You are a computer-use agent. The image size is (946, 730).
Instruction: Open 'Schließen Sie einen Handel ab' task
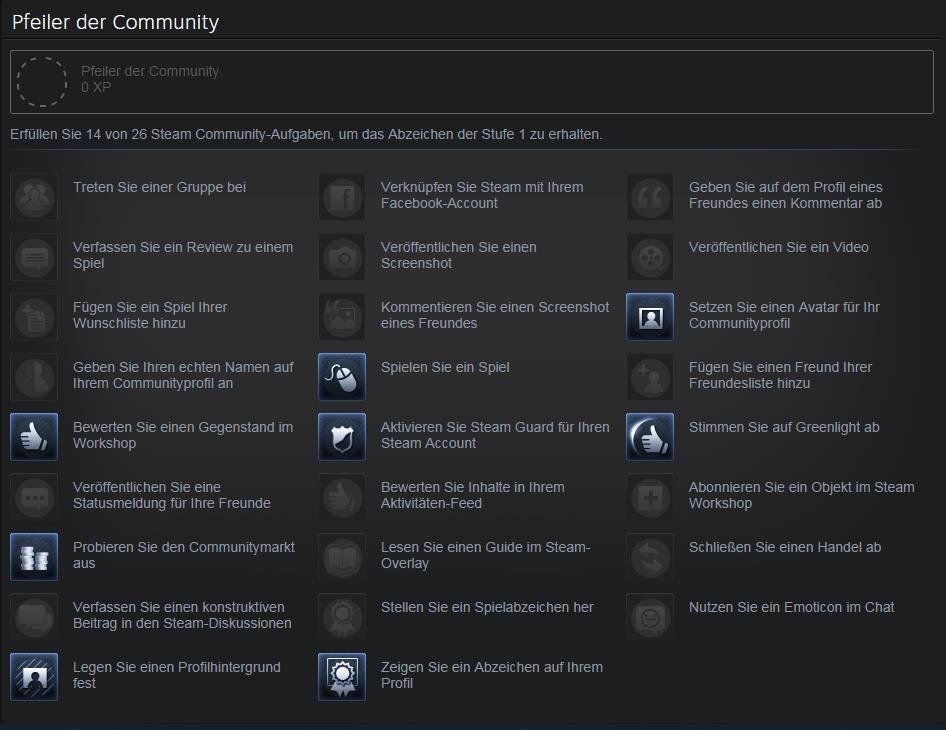pos(785,547)
